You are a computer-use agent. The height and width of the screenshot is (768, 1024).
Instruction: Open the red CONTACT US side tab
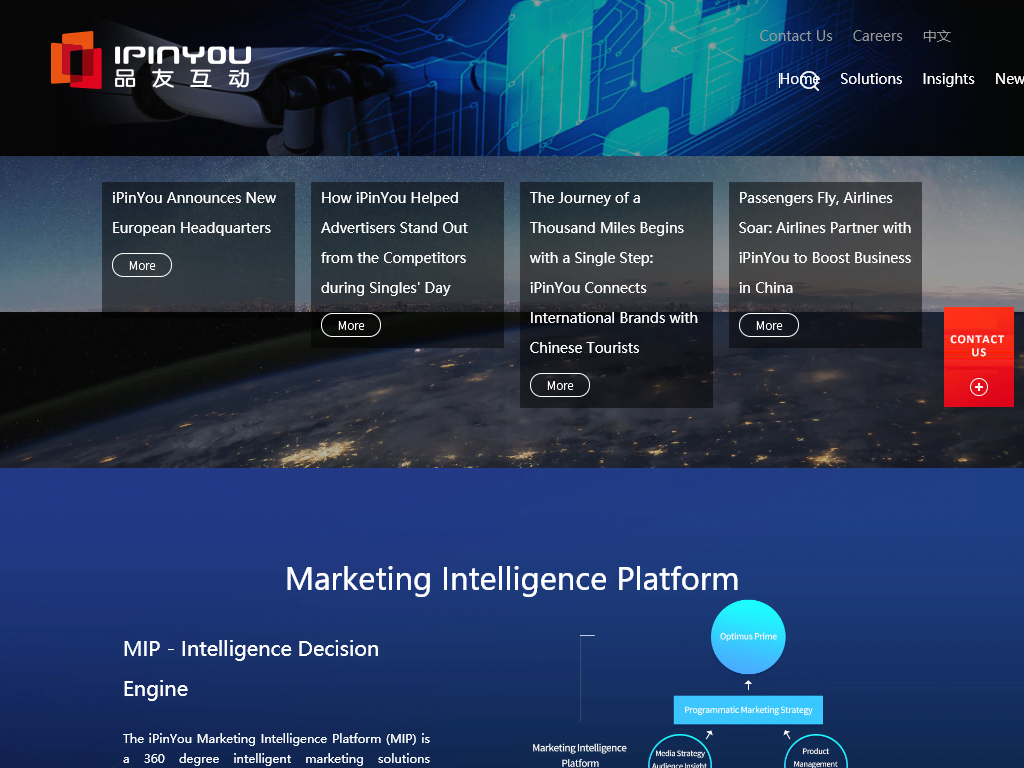point(978,345)
